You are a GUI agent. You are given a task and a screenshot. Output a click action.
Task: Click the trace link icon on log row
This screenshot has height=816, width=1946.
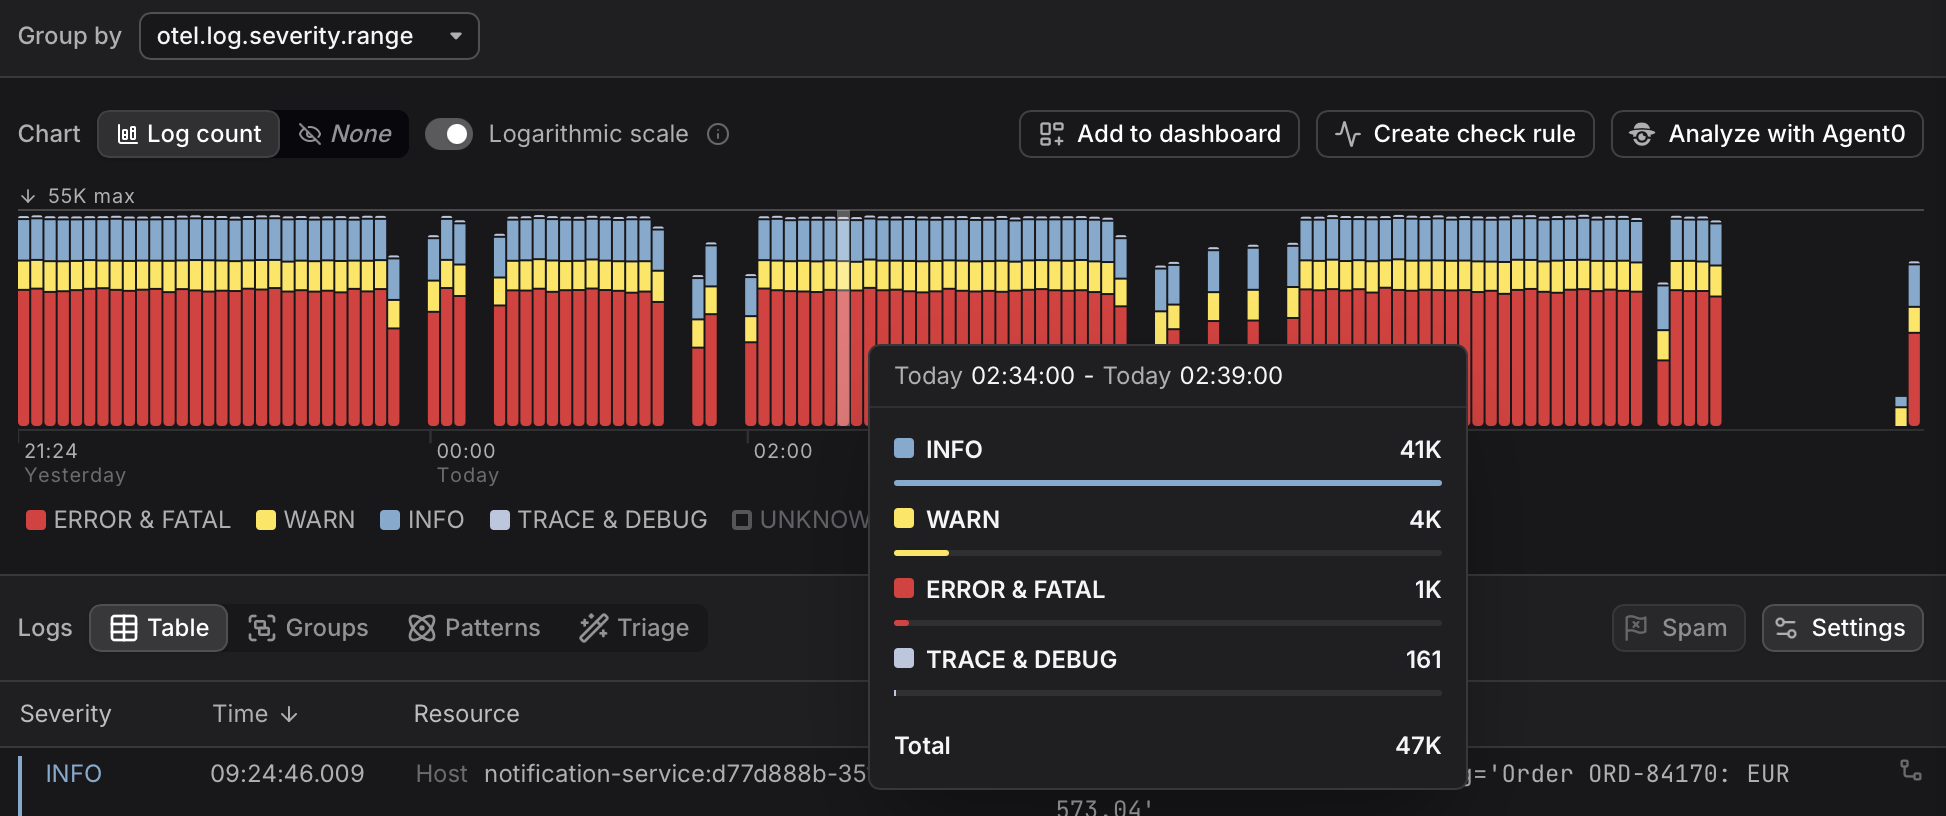click(x=1910, y=770)
